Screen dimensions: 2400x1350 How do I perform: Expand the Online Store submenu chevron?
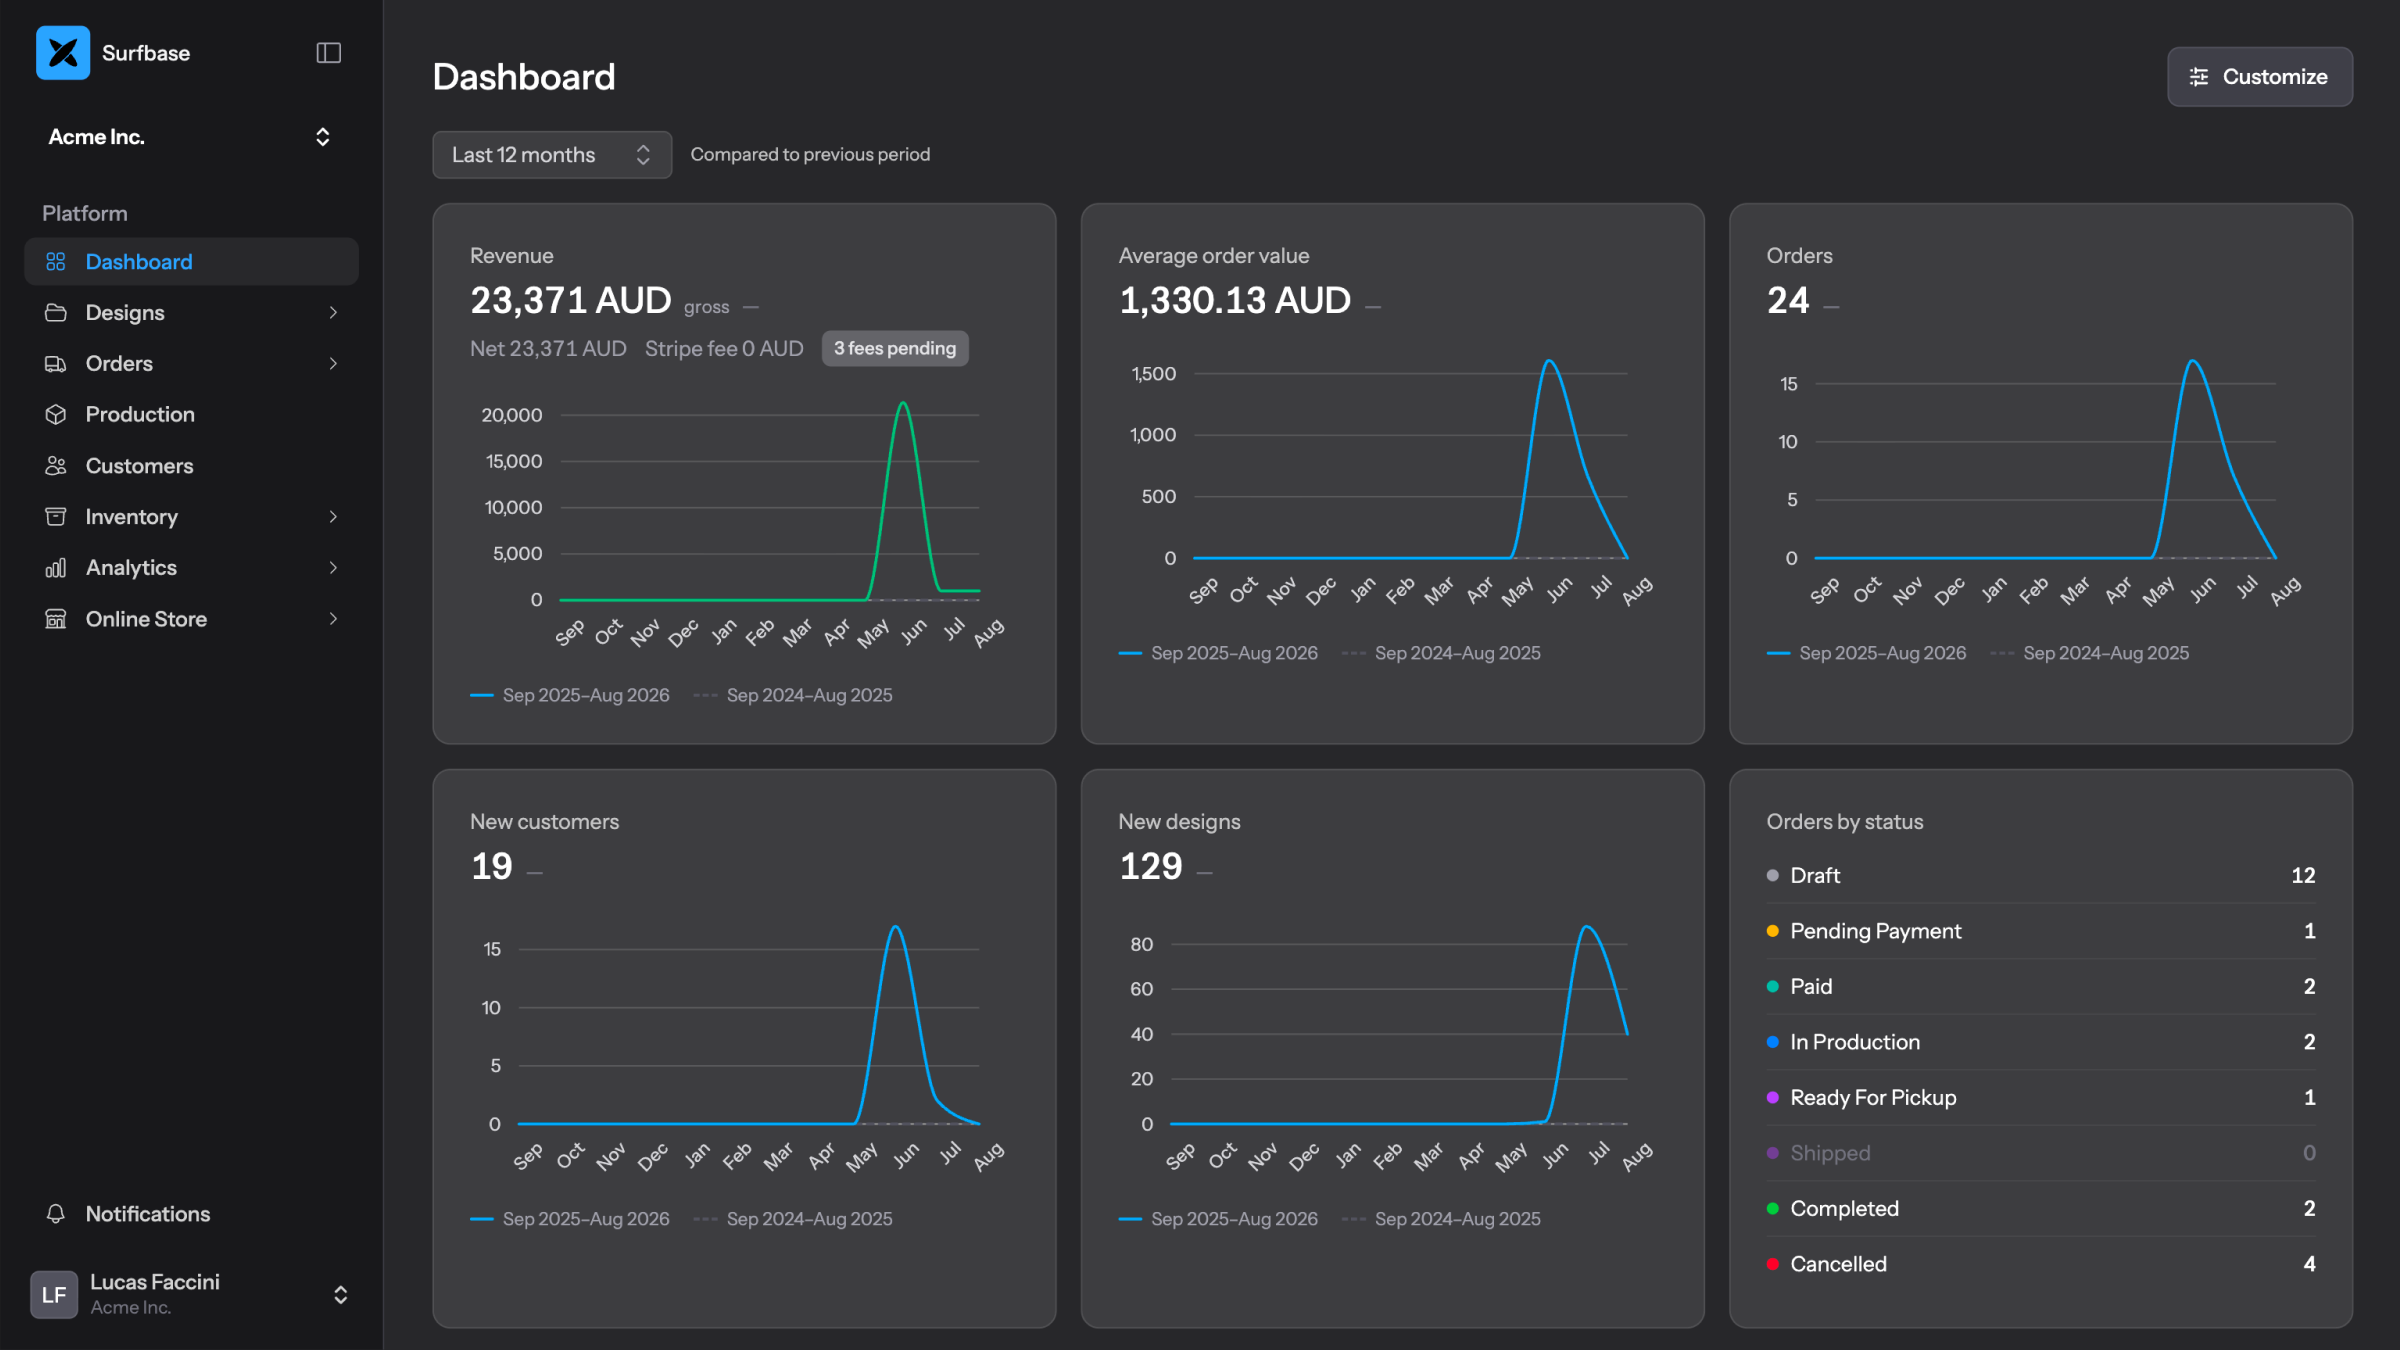tap(333, 619)
